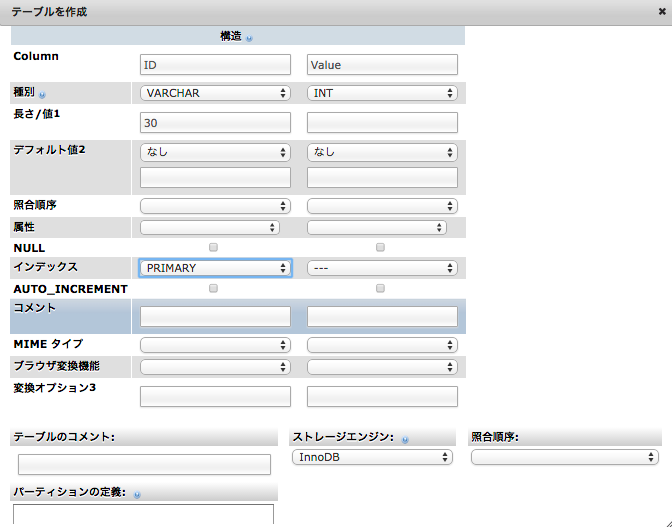Screen dimensions: 672x528
Task: Open the table-level 照合順序 dropdown
Action: 565,457
